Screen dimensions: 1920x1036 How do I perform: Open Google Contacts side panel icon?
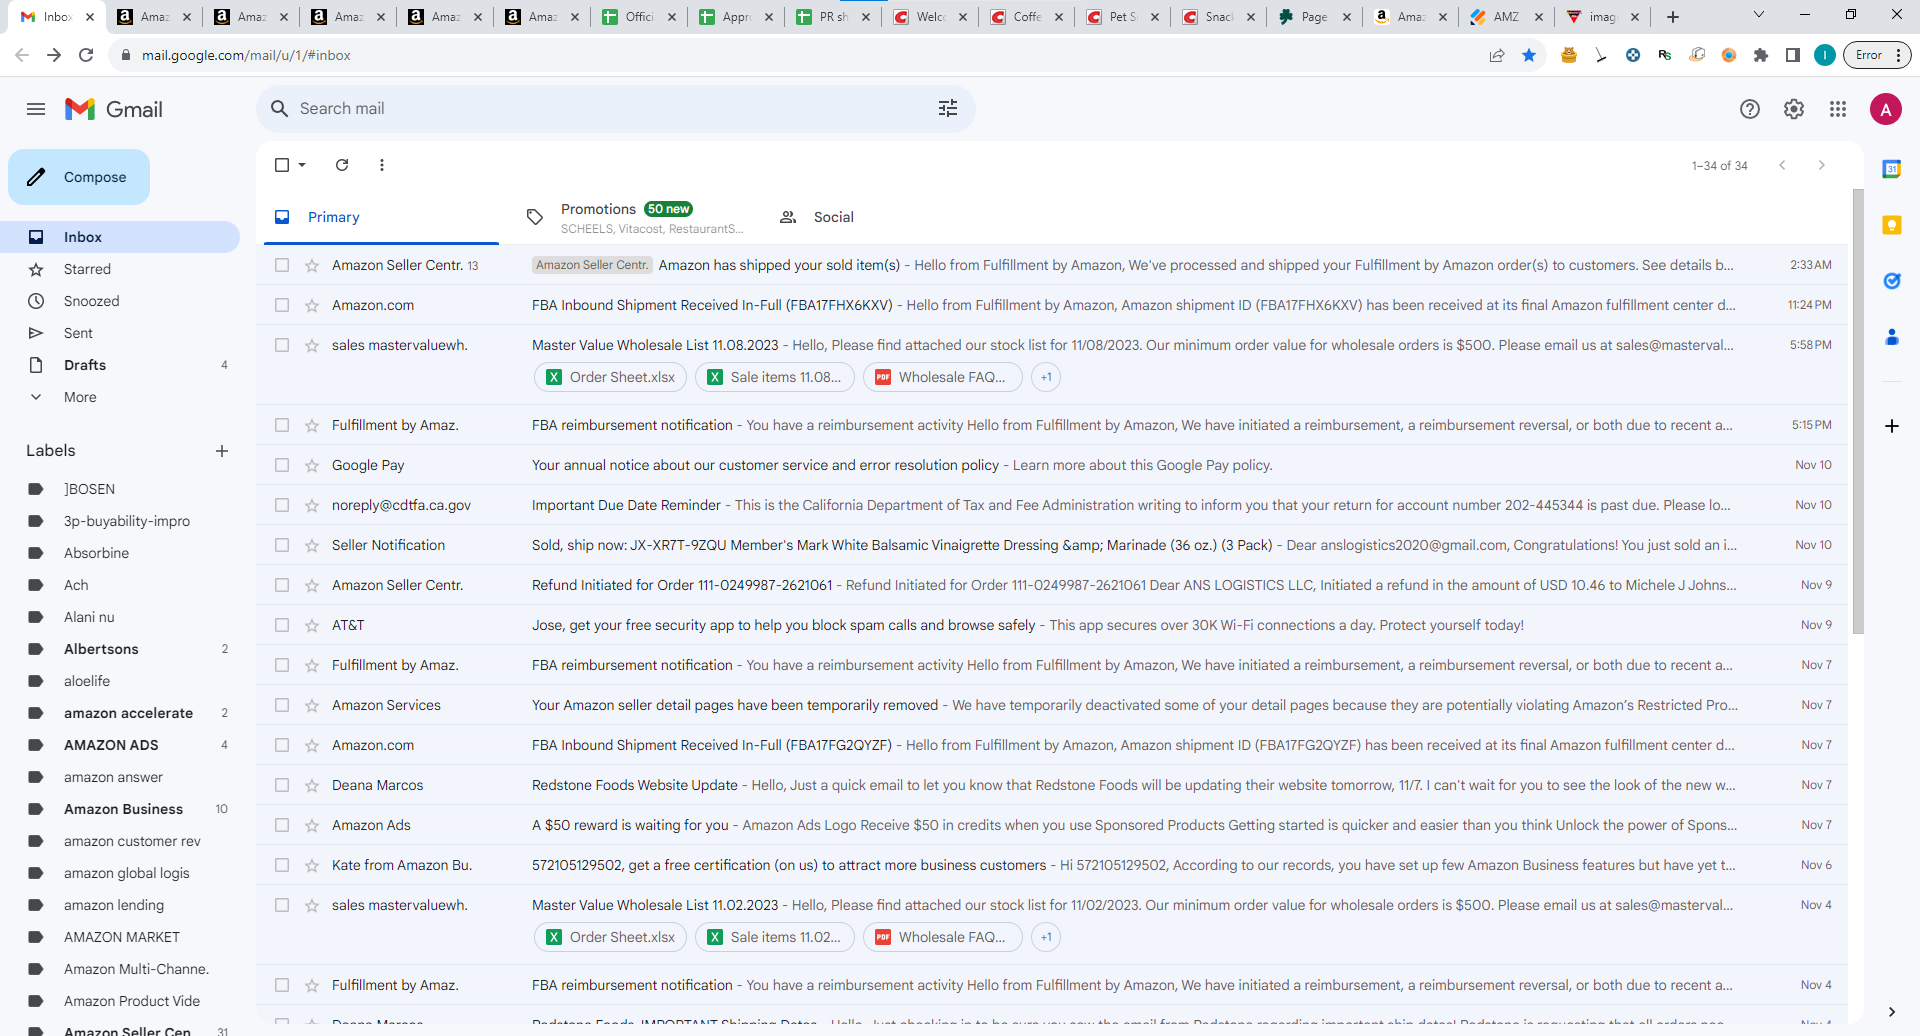[1892, 337]
